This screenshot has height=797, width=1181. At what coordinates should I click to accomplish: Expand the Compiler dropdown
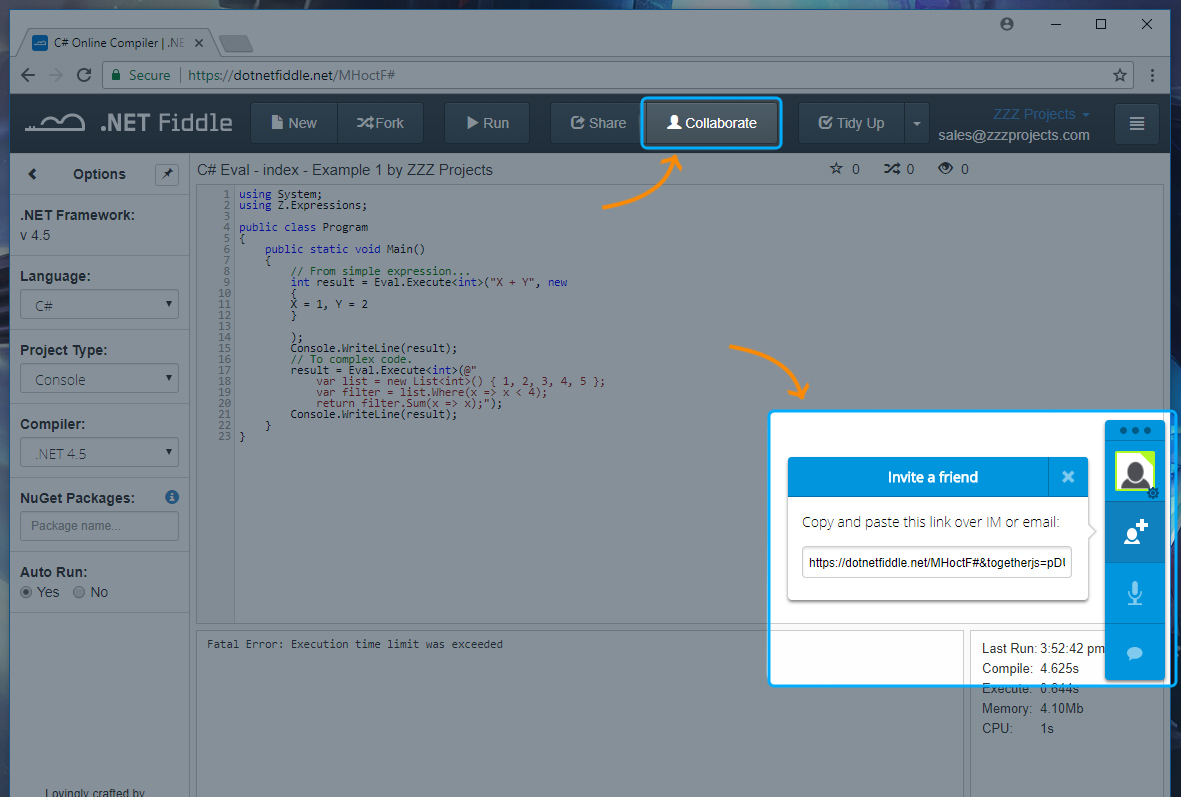click(x=99, y=453)
